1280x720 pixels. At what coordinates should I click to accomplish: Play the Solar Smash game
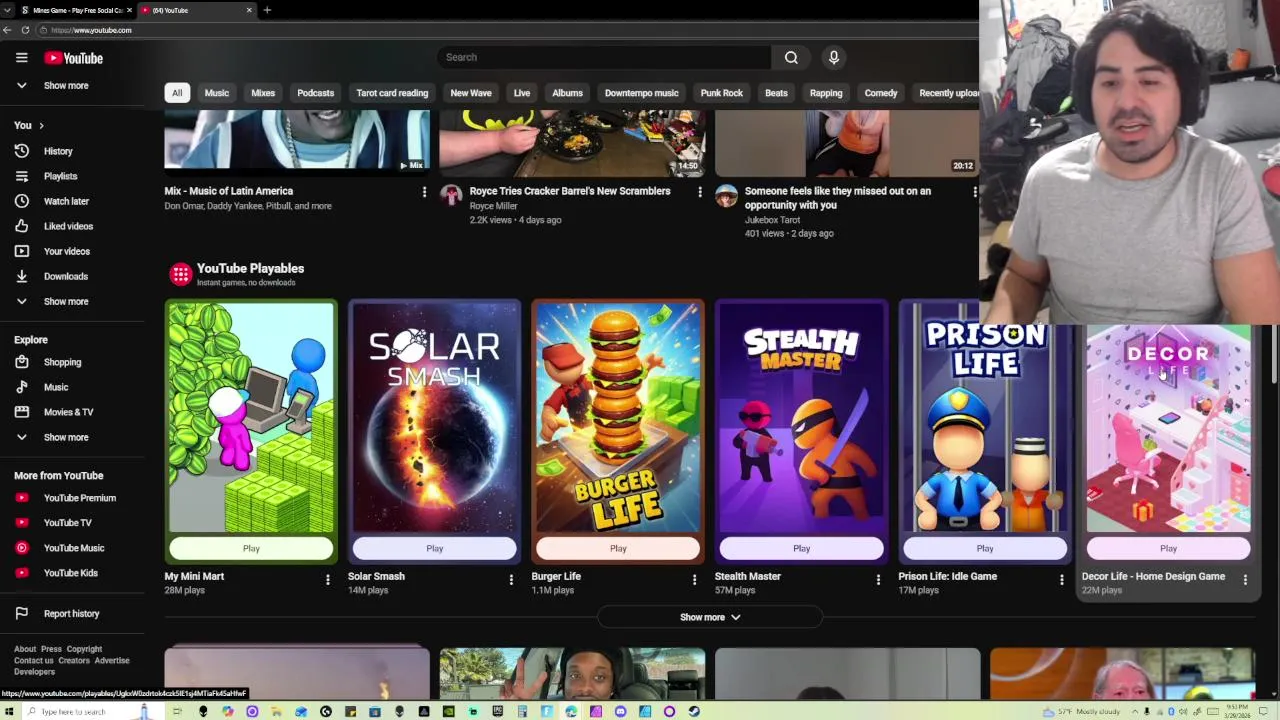pyautogui.click(x=435, y=548)
